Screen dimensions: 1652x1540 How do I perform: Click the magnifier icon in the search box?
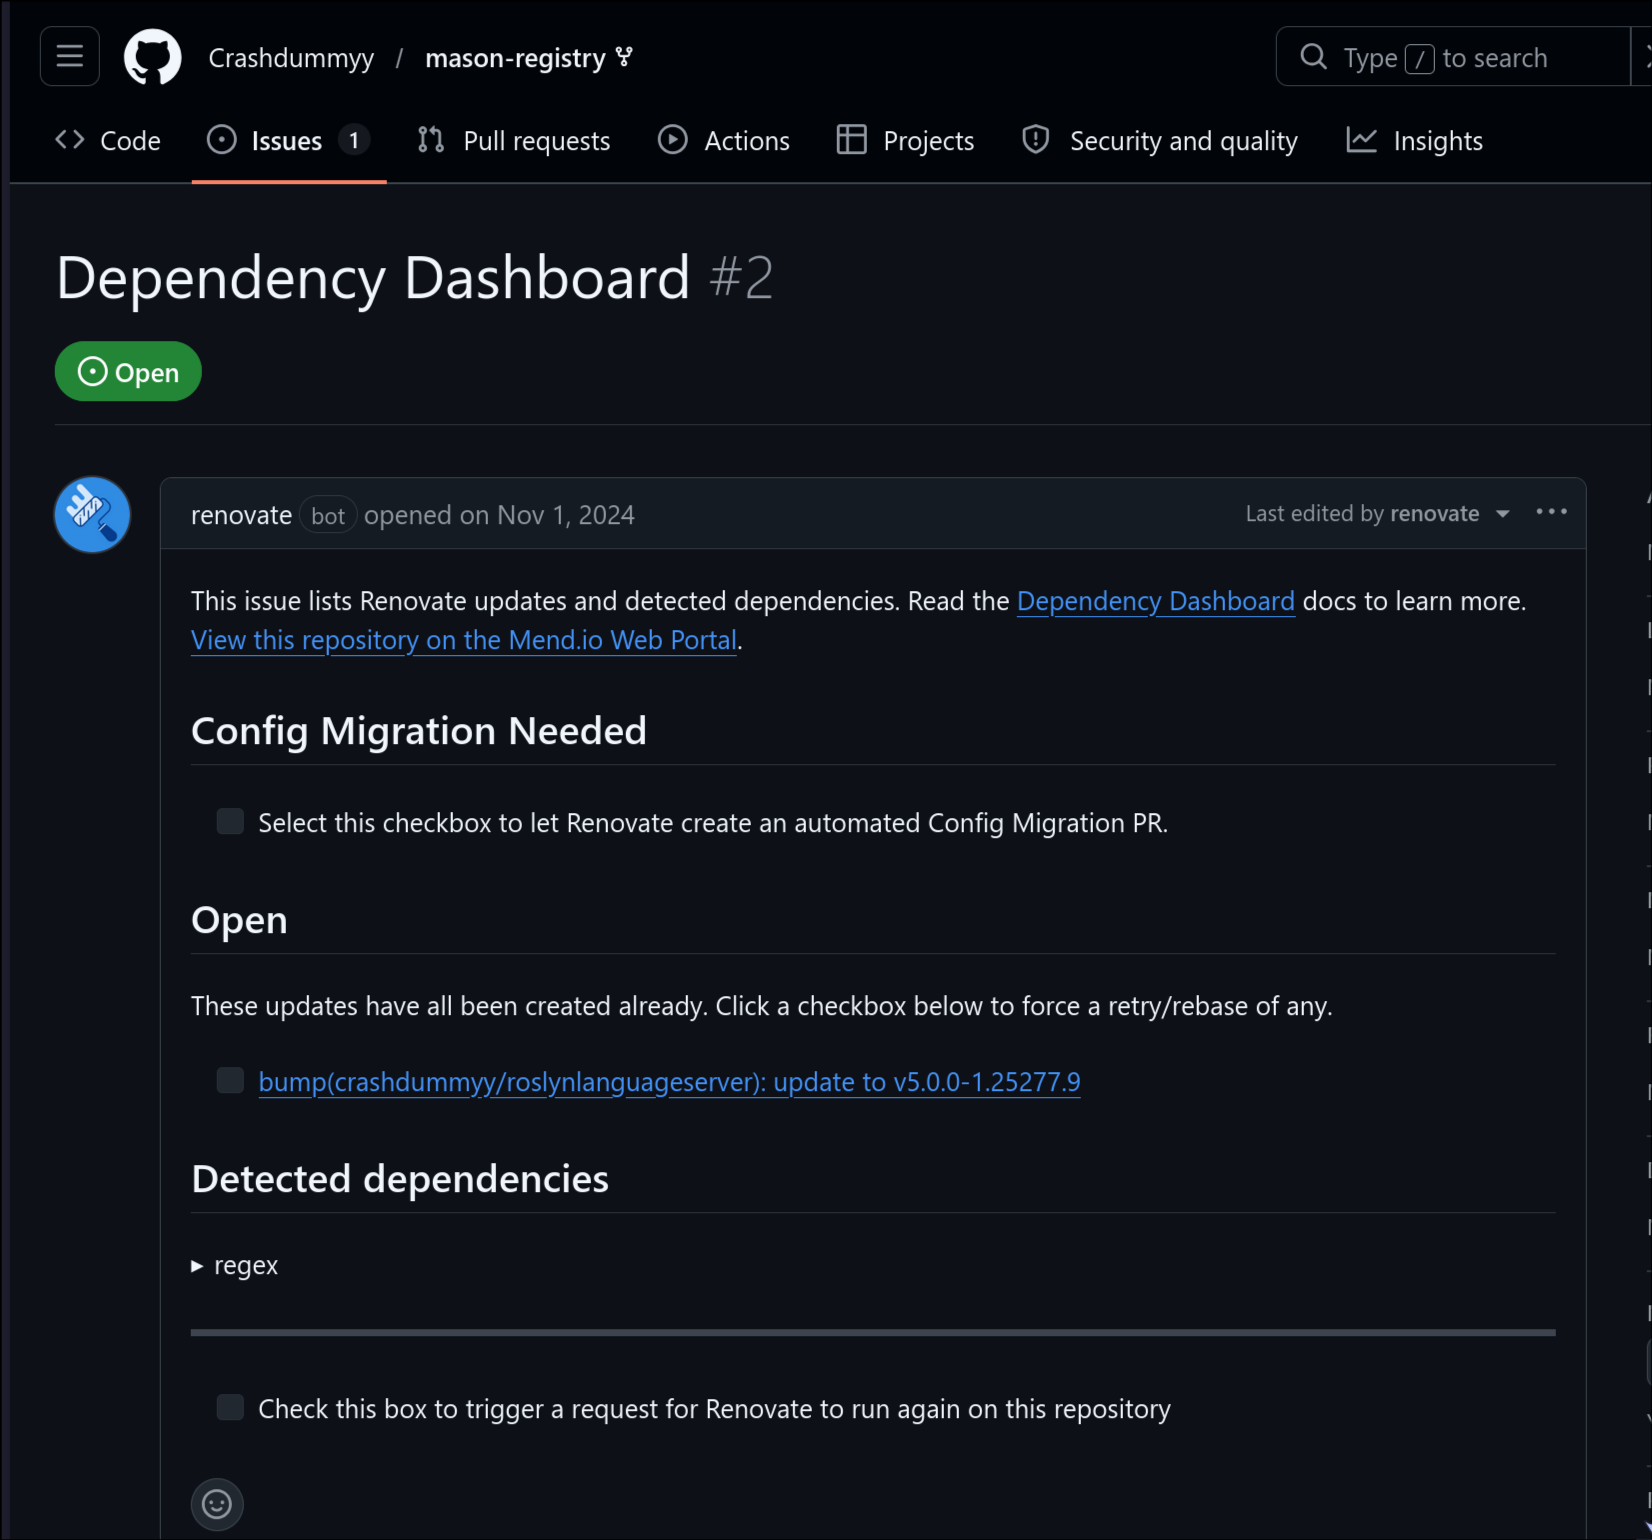tap(1313, 57)
